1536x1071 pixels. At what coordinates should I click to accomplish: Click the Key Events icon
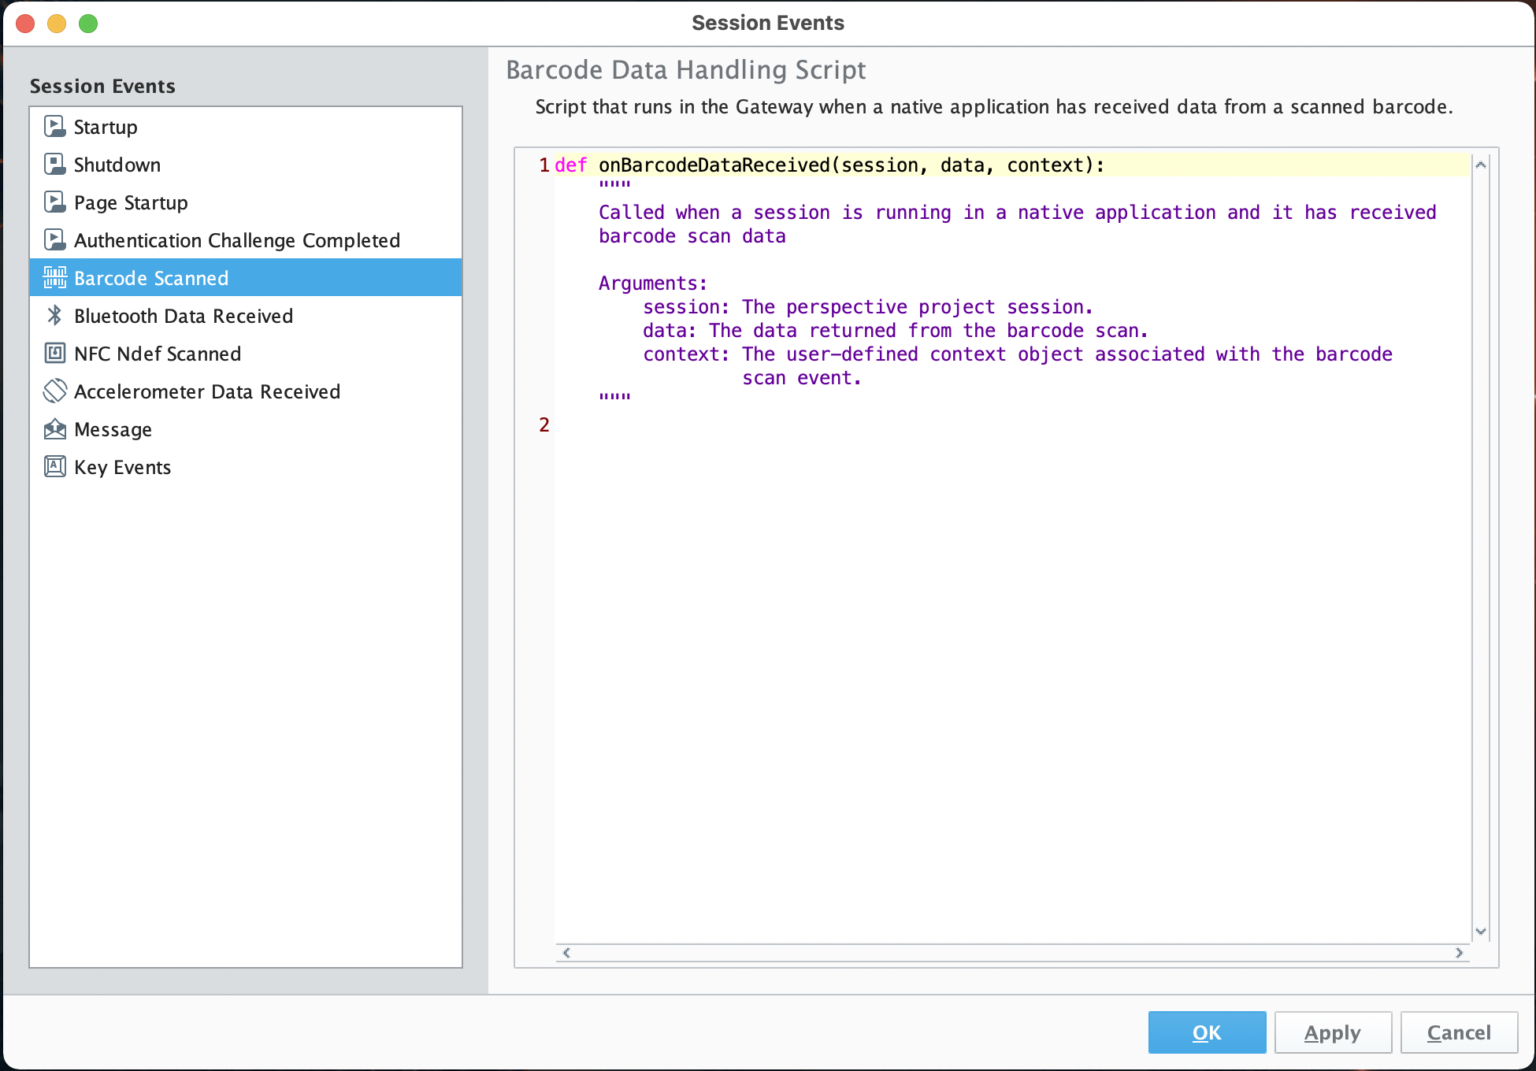click(55, 467)
